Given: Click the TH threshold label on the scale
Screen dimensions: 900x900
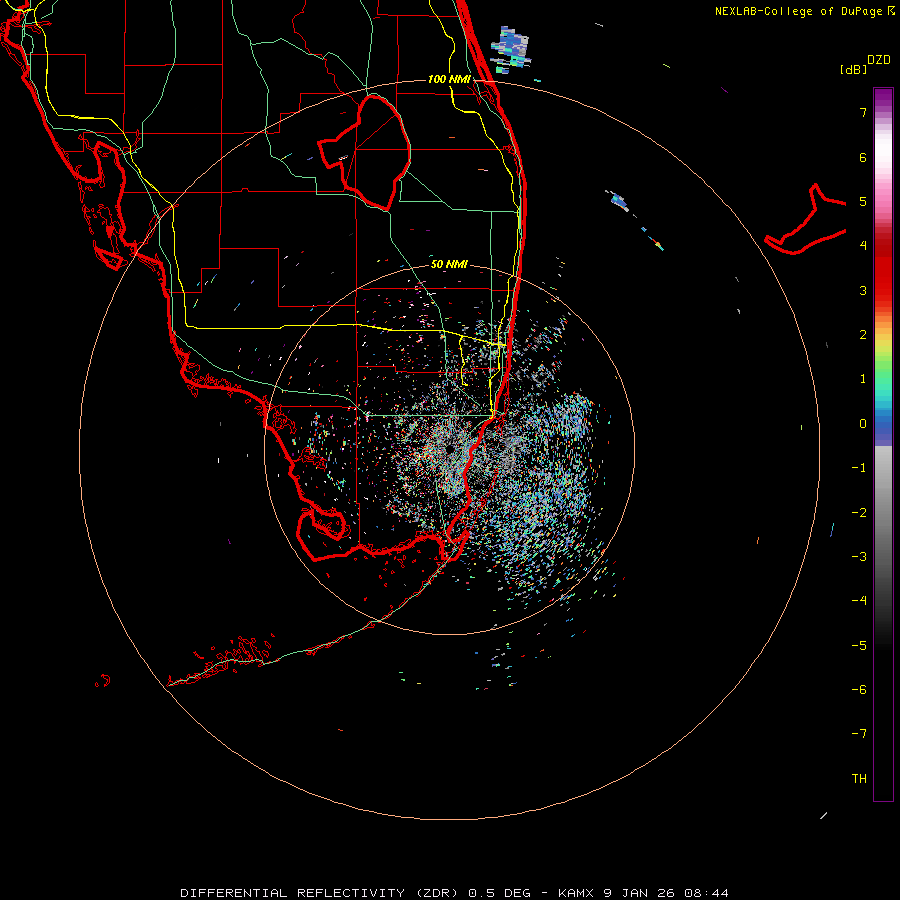Looking at the screenshot, I should tap(859, 778).
